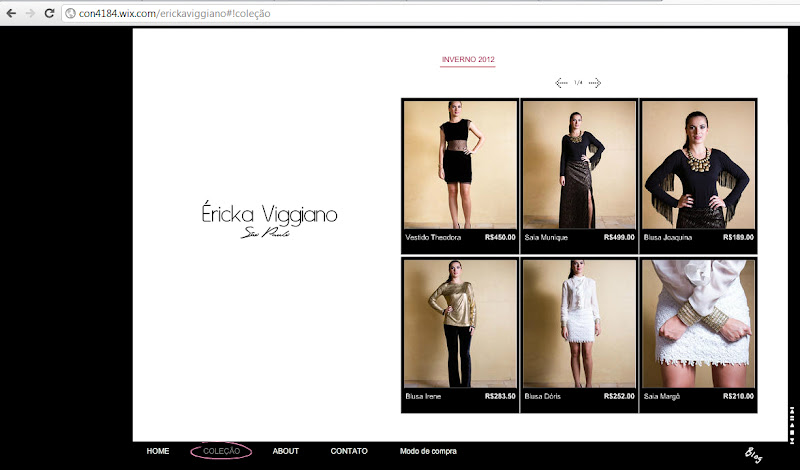Click the R$450.00 price
This screenshot has height=470, width=800.
click(500, 237)
